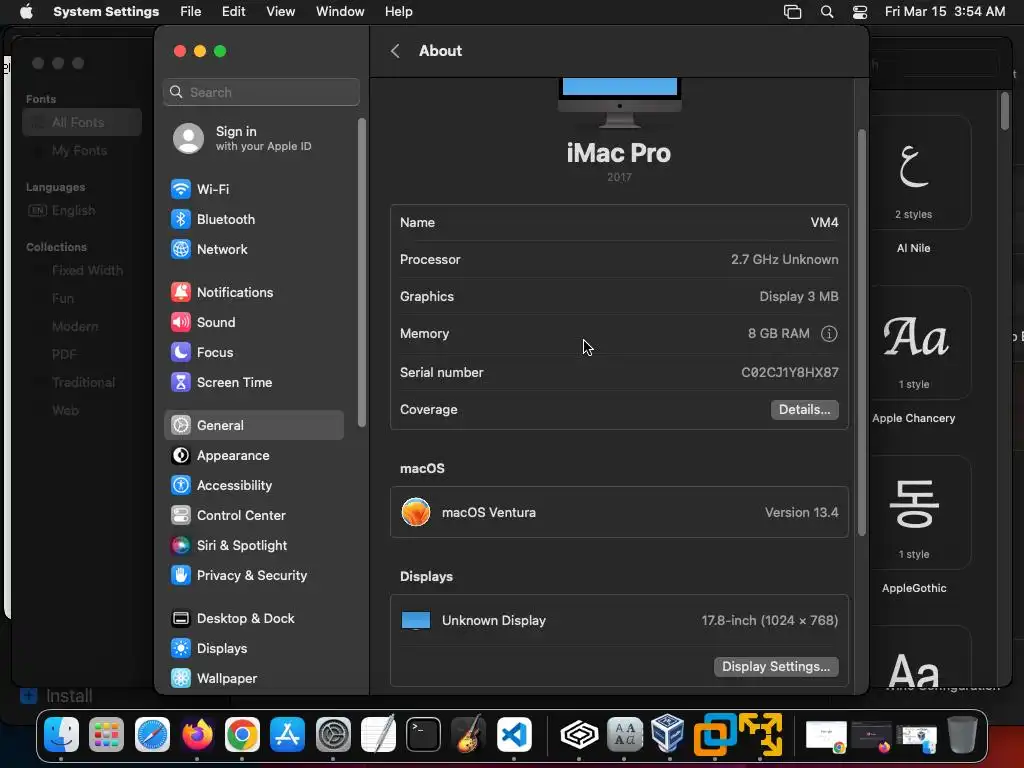Viewport: 1024px width, 768px height.
Task: Go back from the About page
Action: 395,51
